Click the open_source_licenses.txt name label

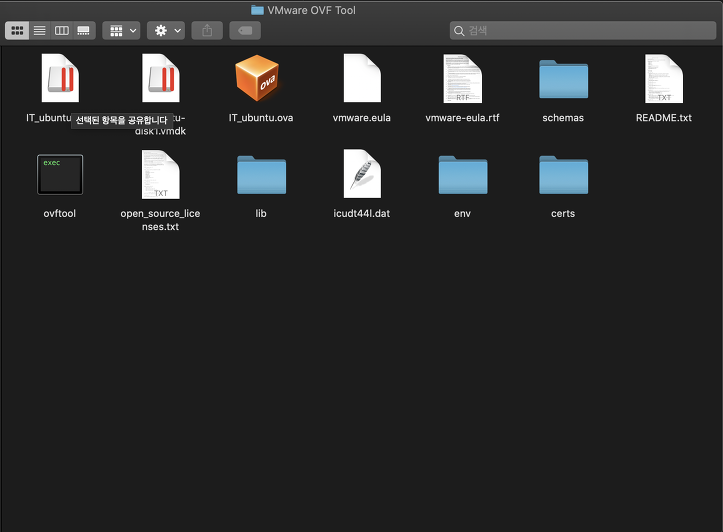(x=160, y=220)
